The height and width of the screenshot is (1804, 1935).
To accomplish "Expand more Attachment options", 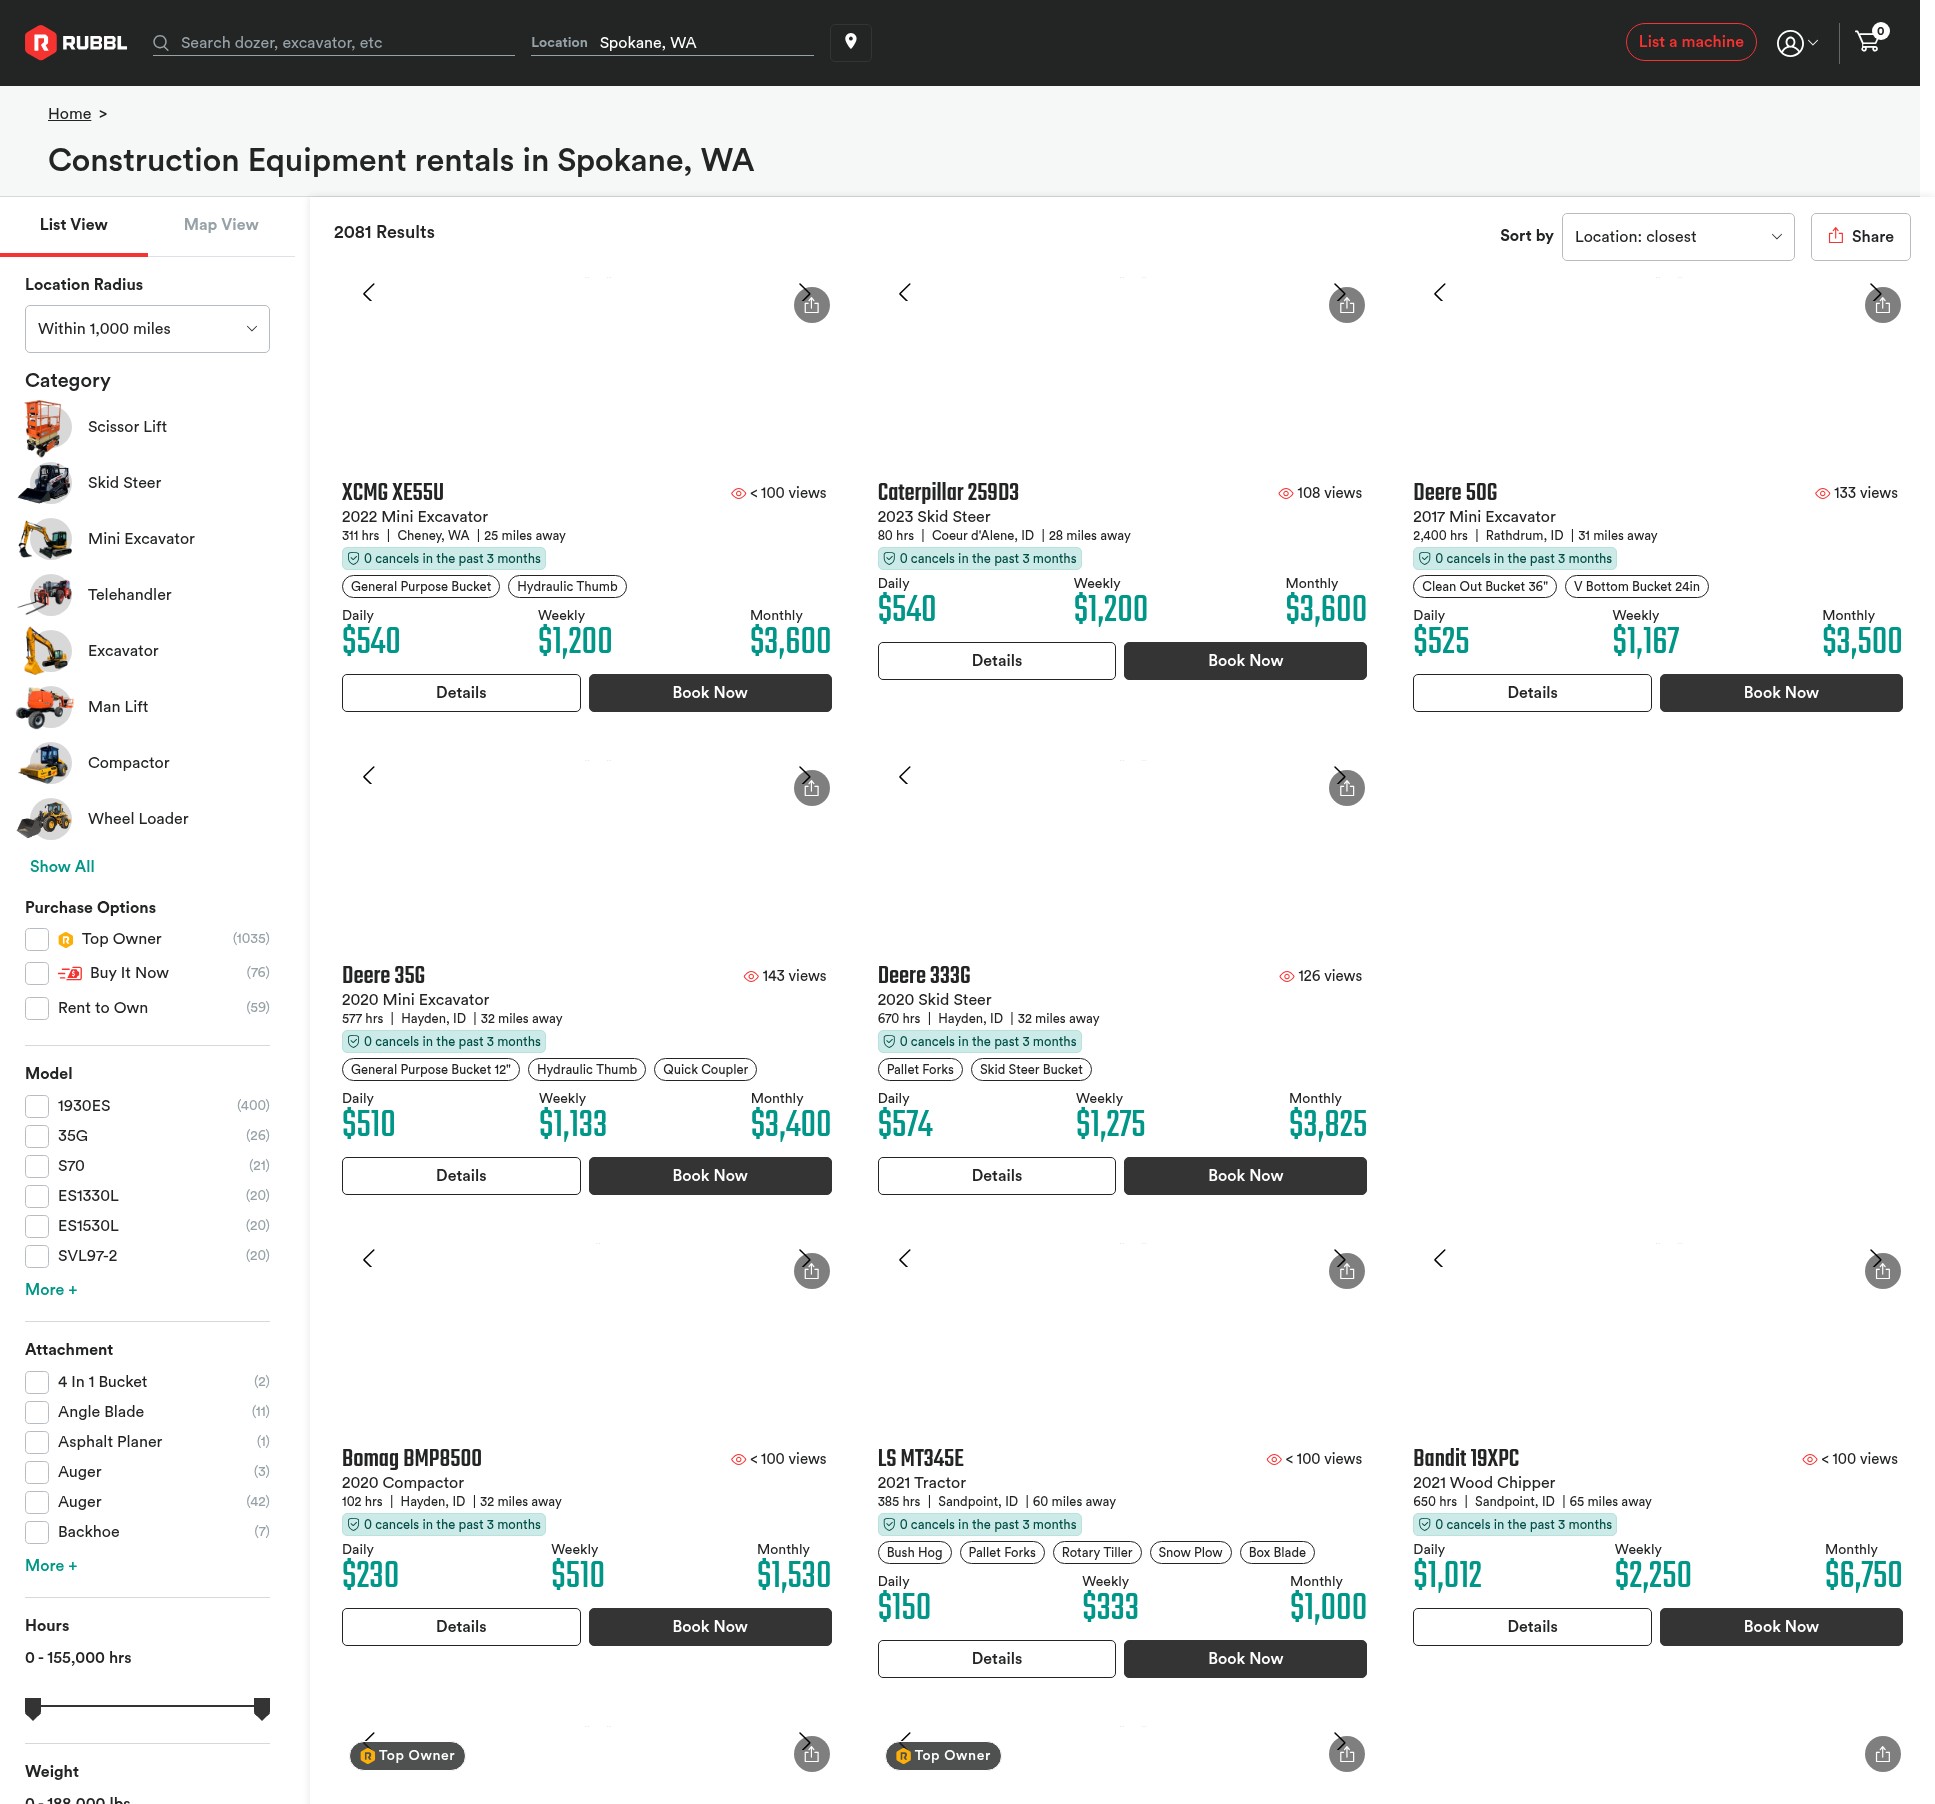I will click(x=51, y=1566).
